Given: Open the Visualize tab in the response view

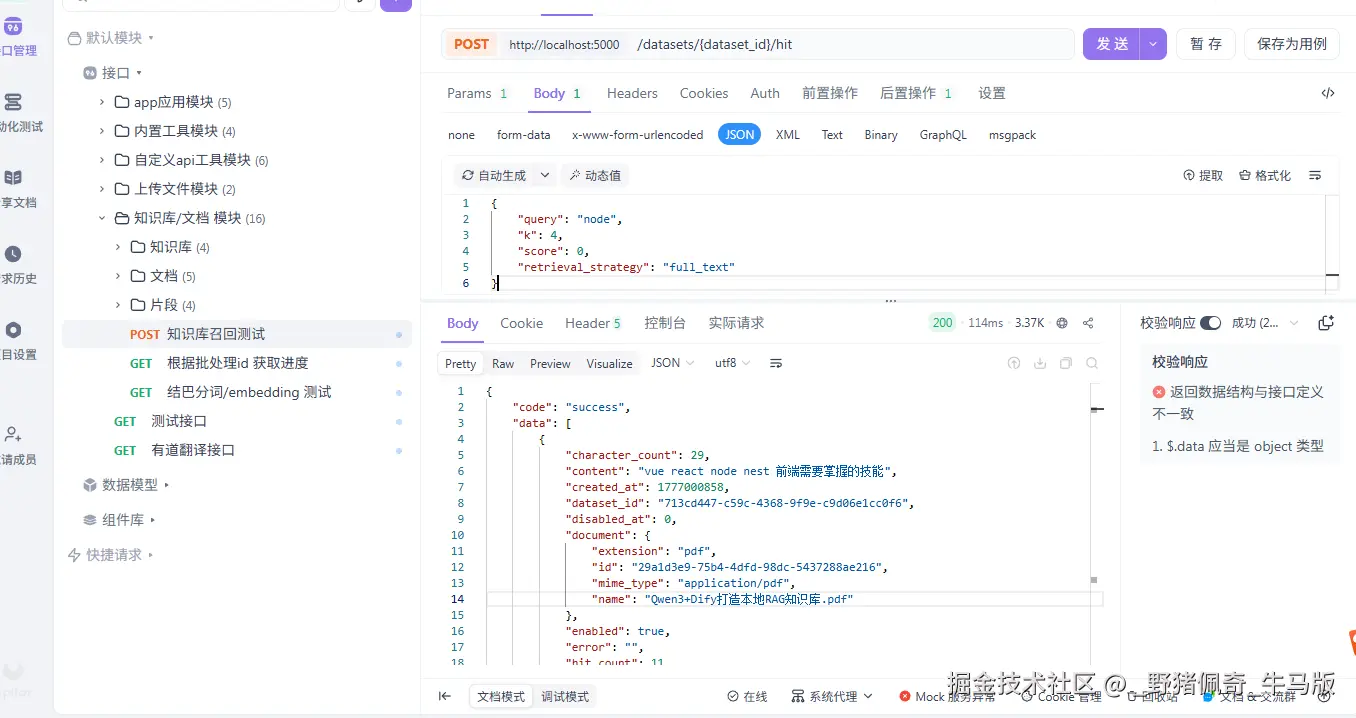Looking at the screenshot, I should 609,363.
